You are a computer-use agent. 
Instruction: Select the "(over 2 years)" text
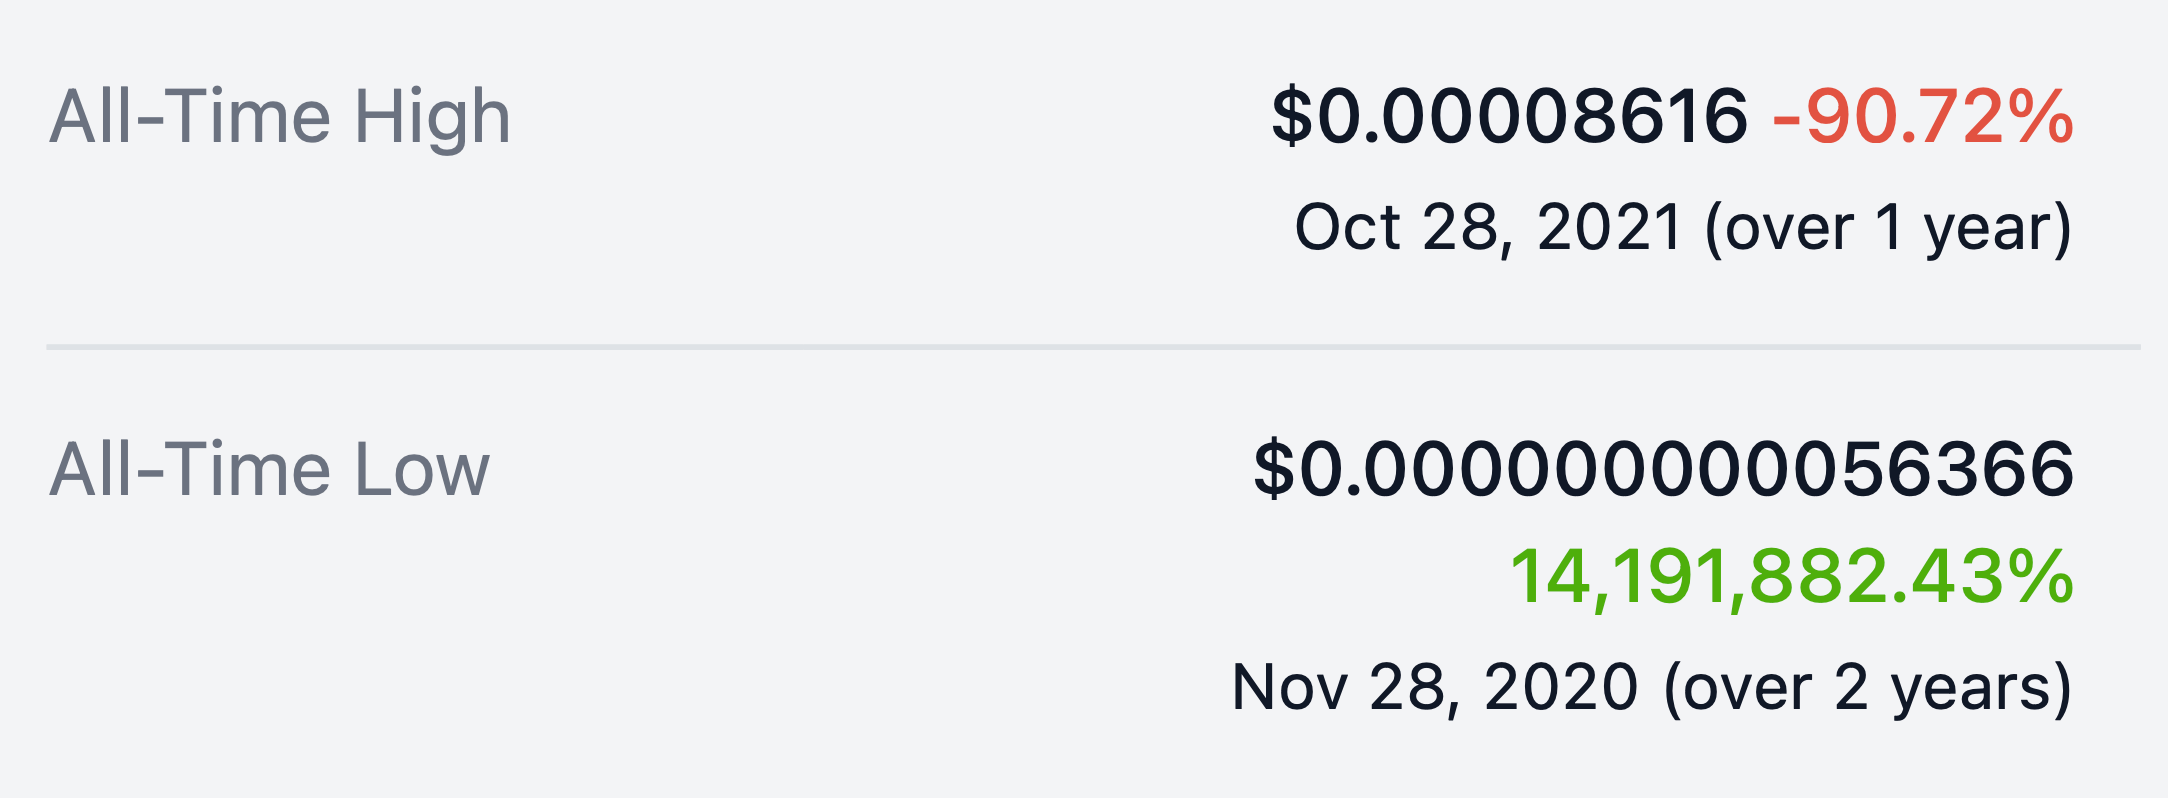pyautogui.click(x=1867, y=689)
